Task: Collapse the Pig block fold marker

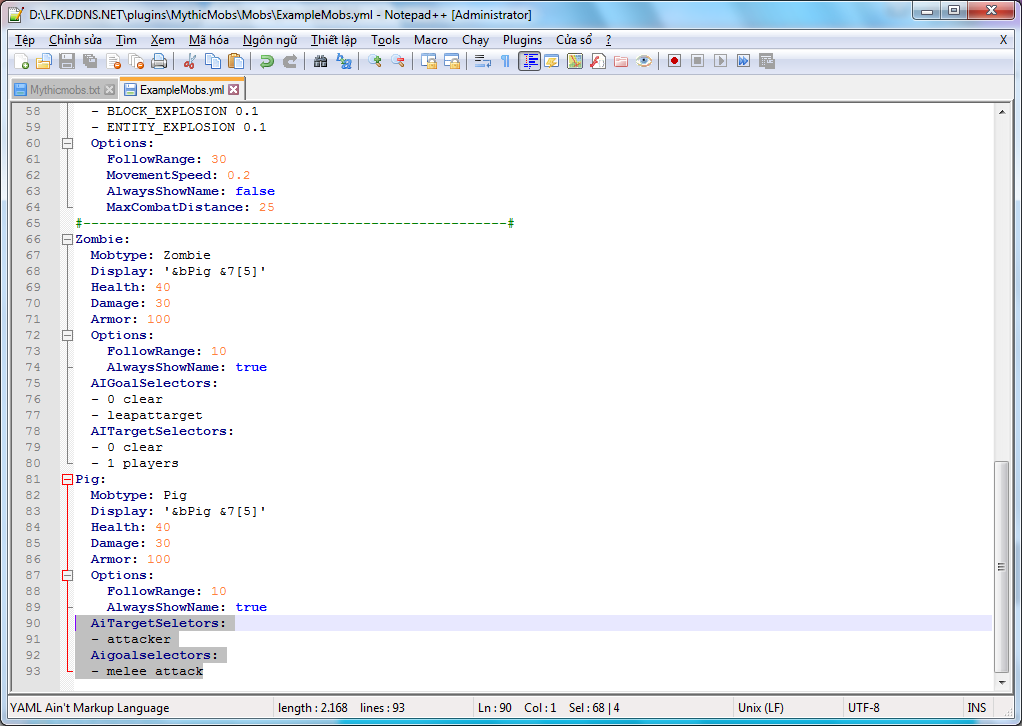Action: pos(68,479)
